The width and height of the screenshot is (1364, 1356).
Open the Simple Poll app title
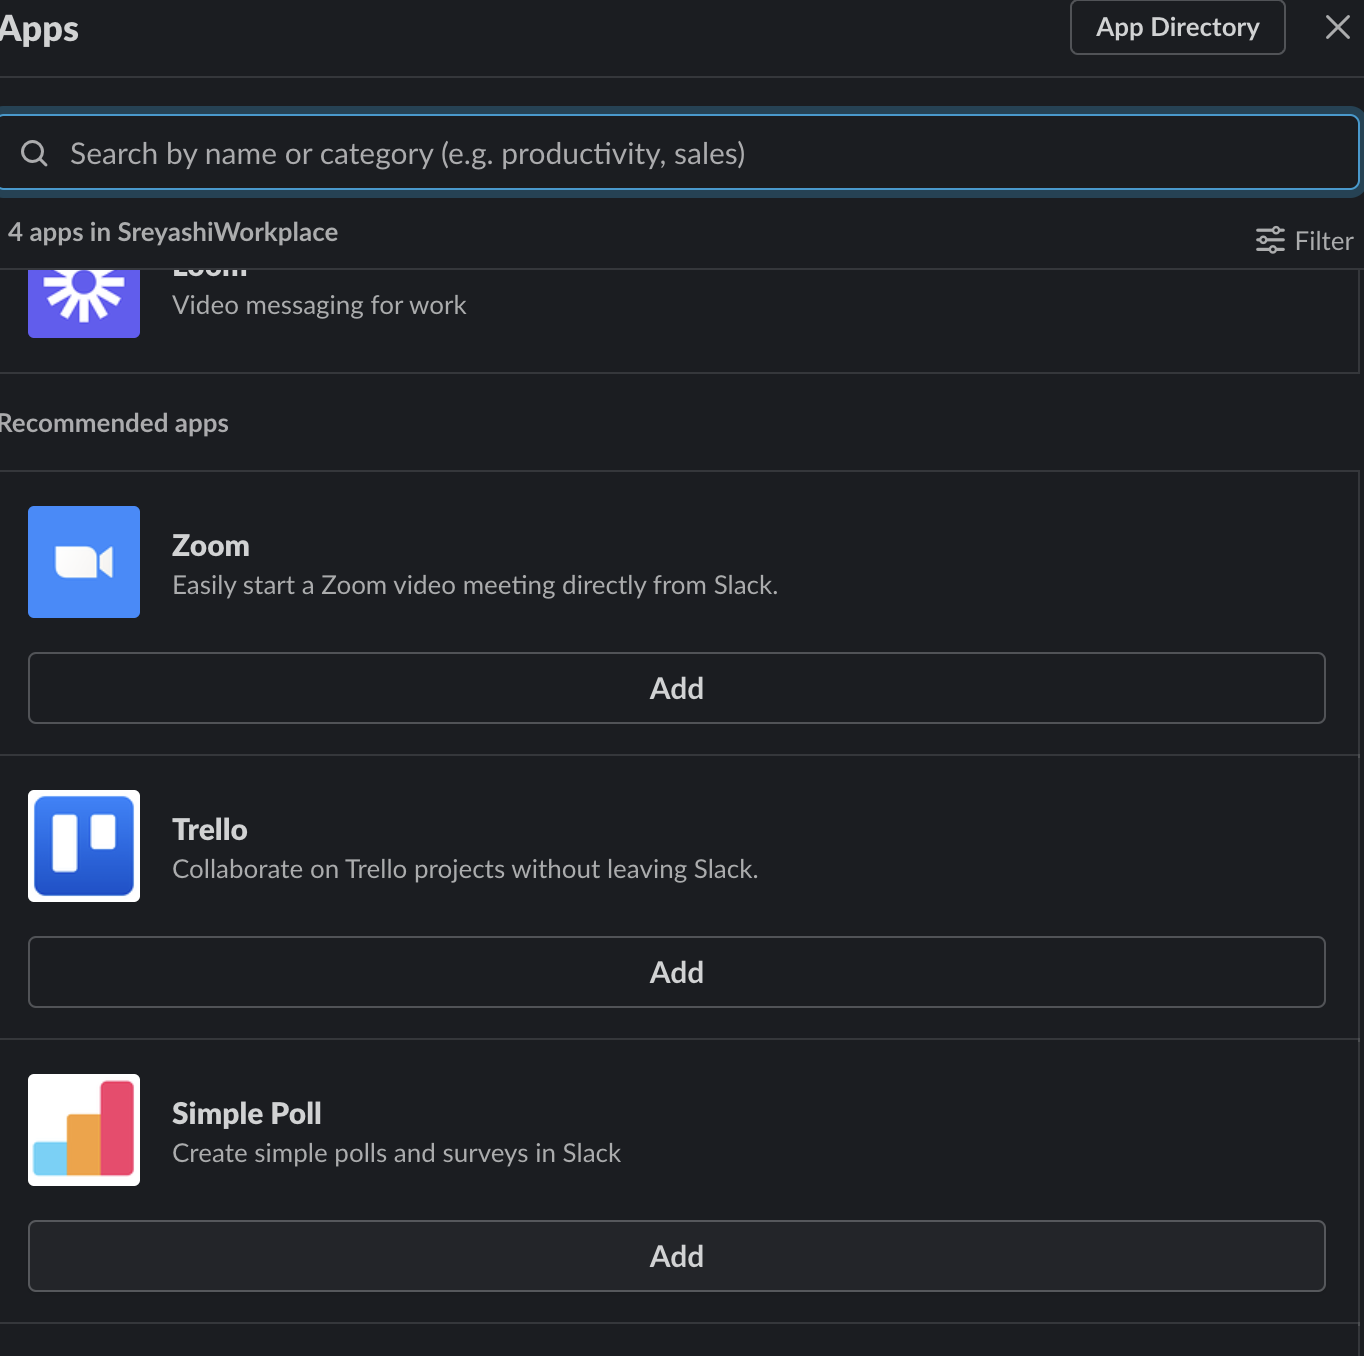[x=247, y=1114]
